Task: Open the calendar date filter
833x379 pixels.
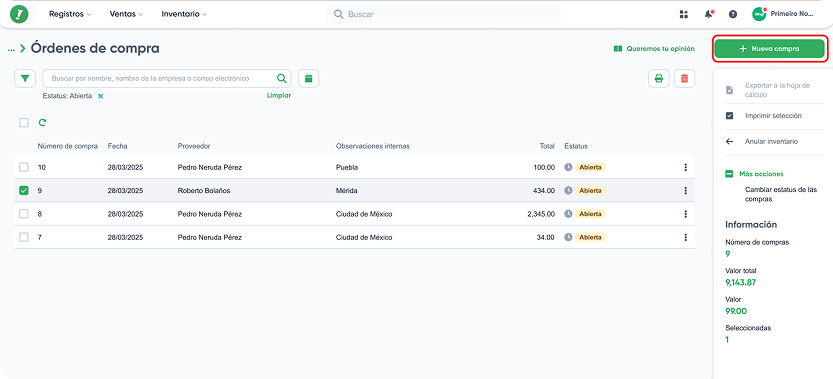Action: pyautogui.click(x=309, y=79)
